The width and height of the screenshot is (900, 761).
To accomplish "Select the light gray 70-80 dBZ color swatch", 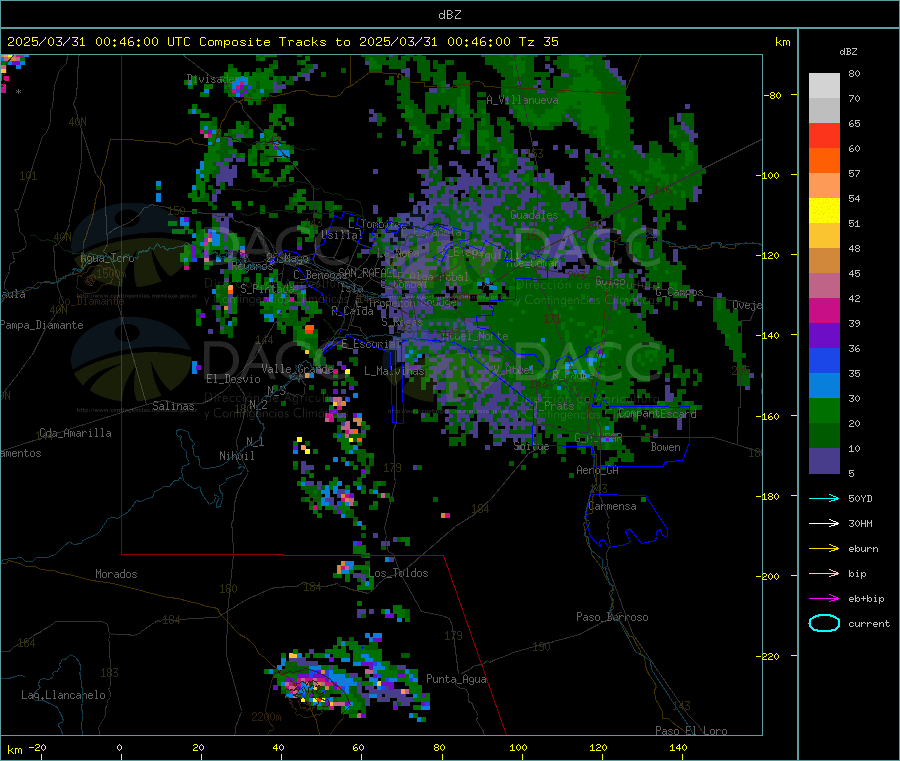I will click(824, 86).
